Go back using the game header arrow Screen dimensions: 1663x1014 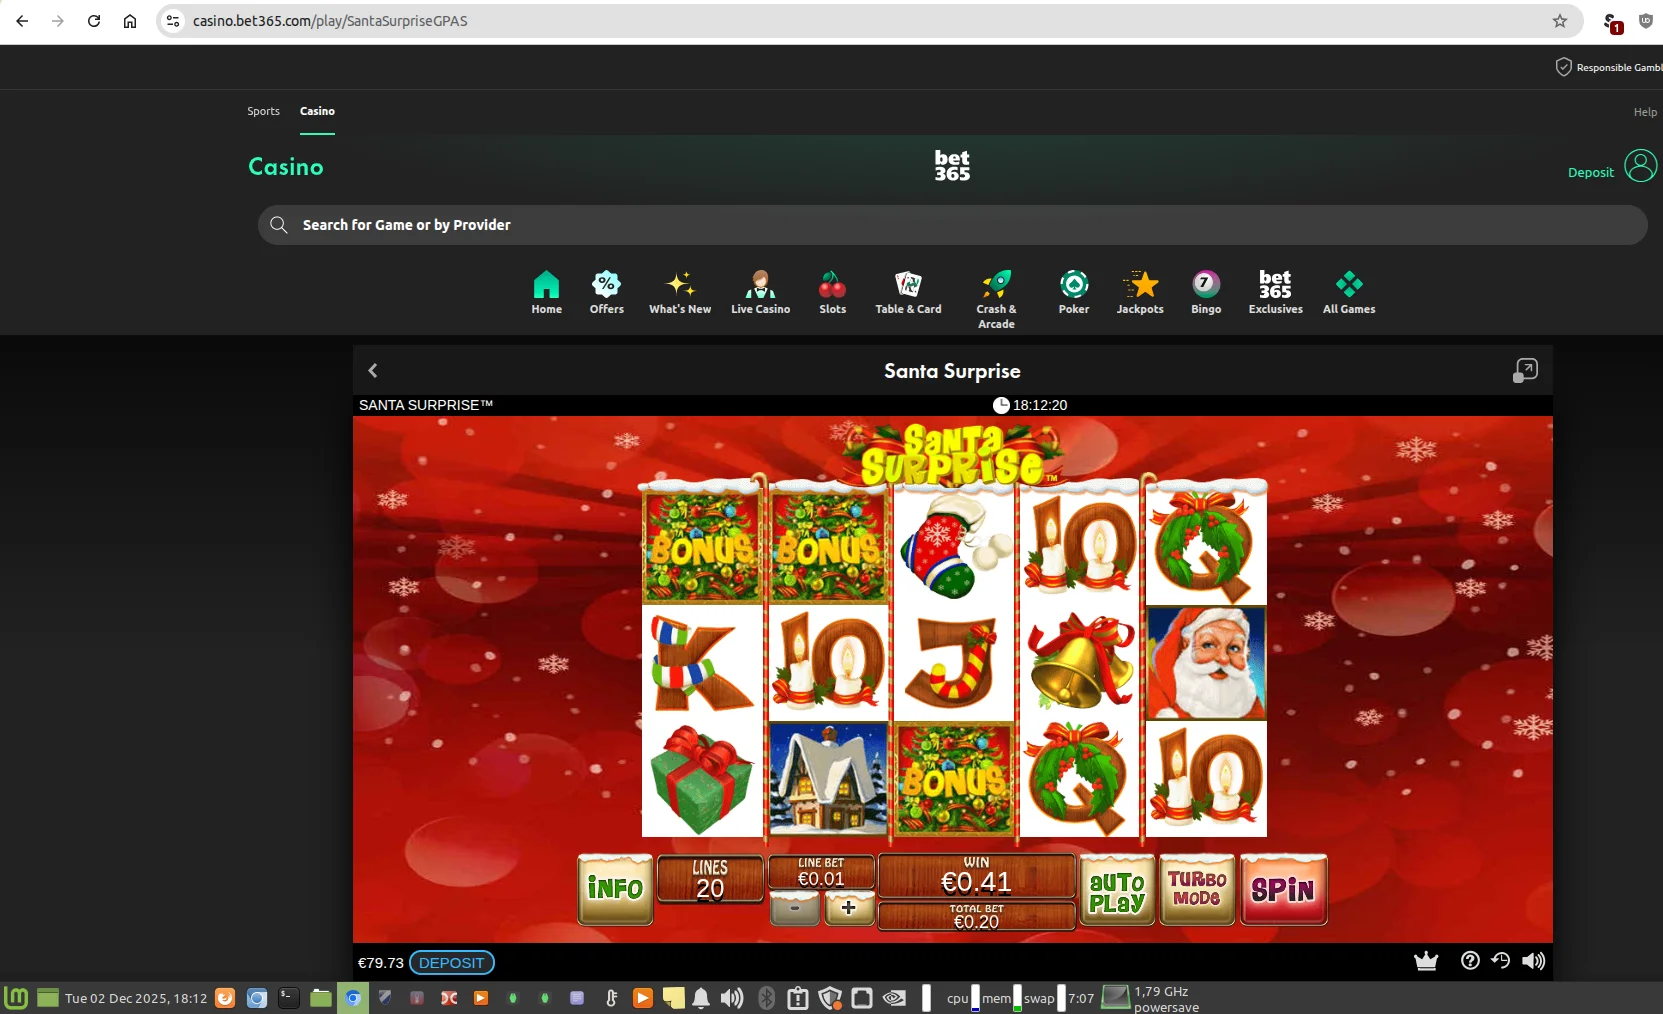coord(373,371)
